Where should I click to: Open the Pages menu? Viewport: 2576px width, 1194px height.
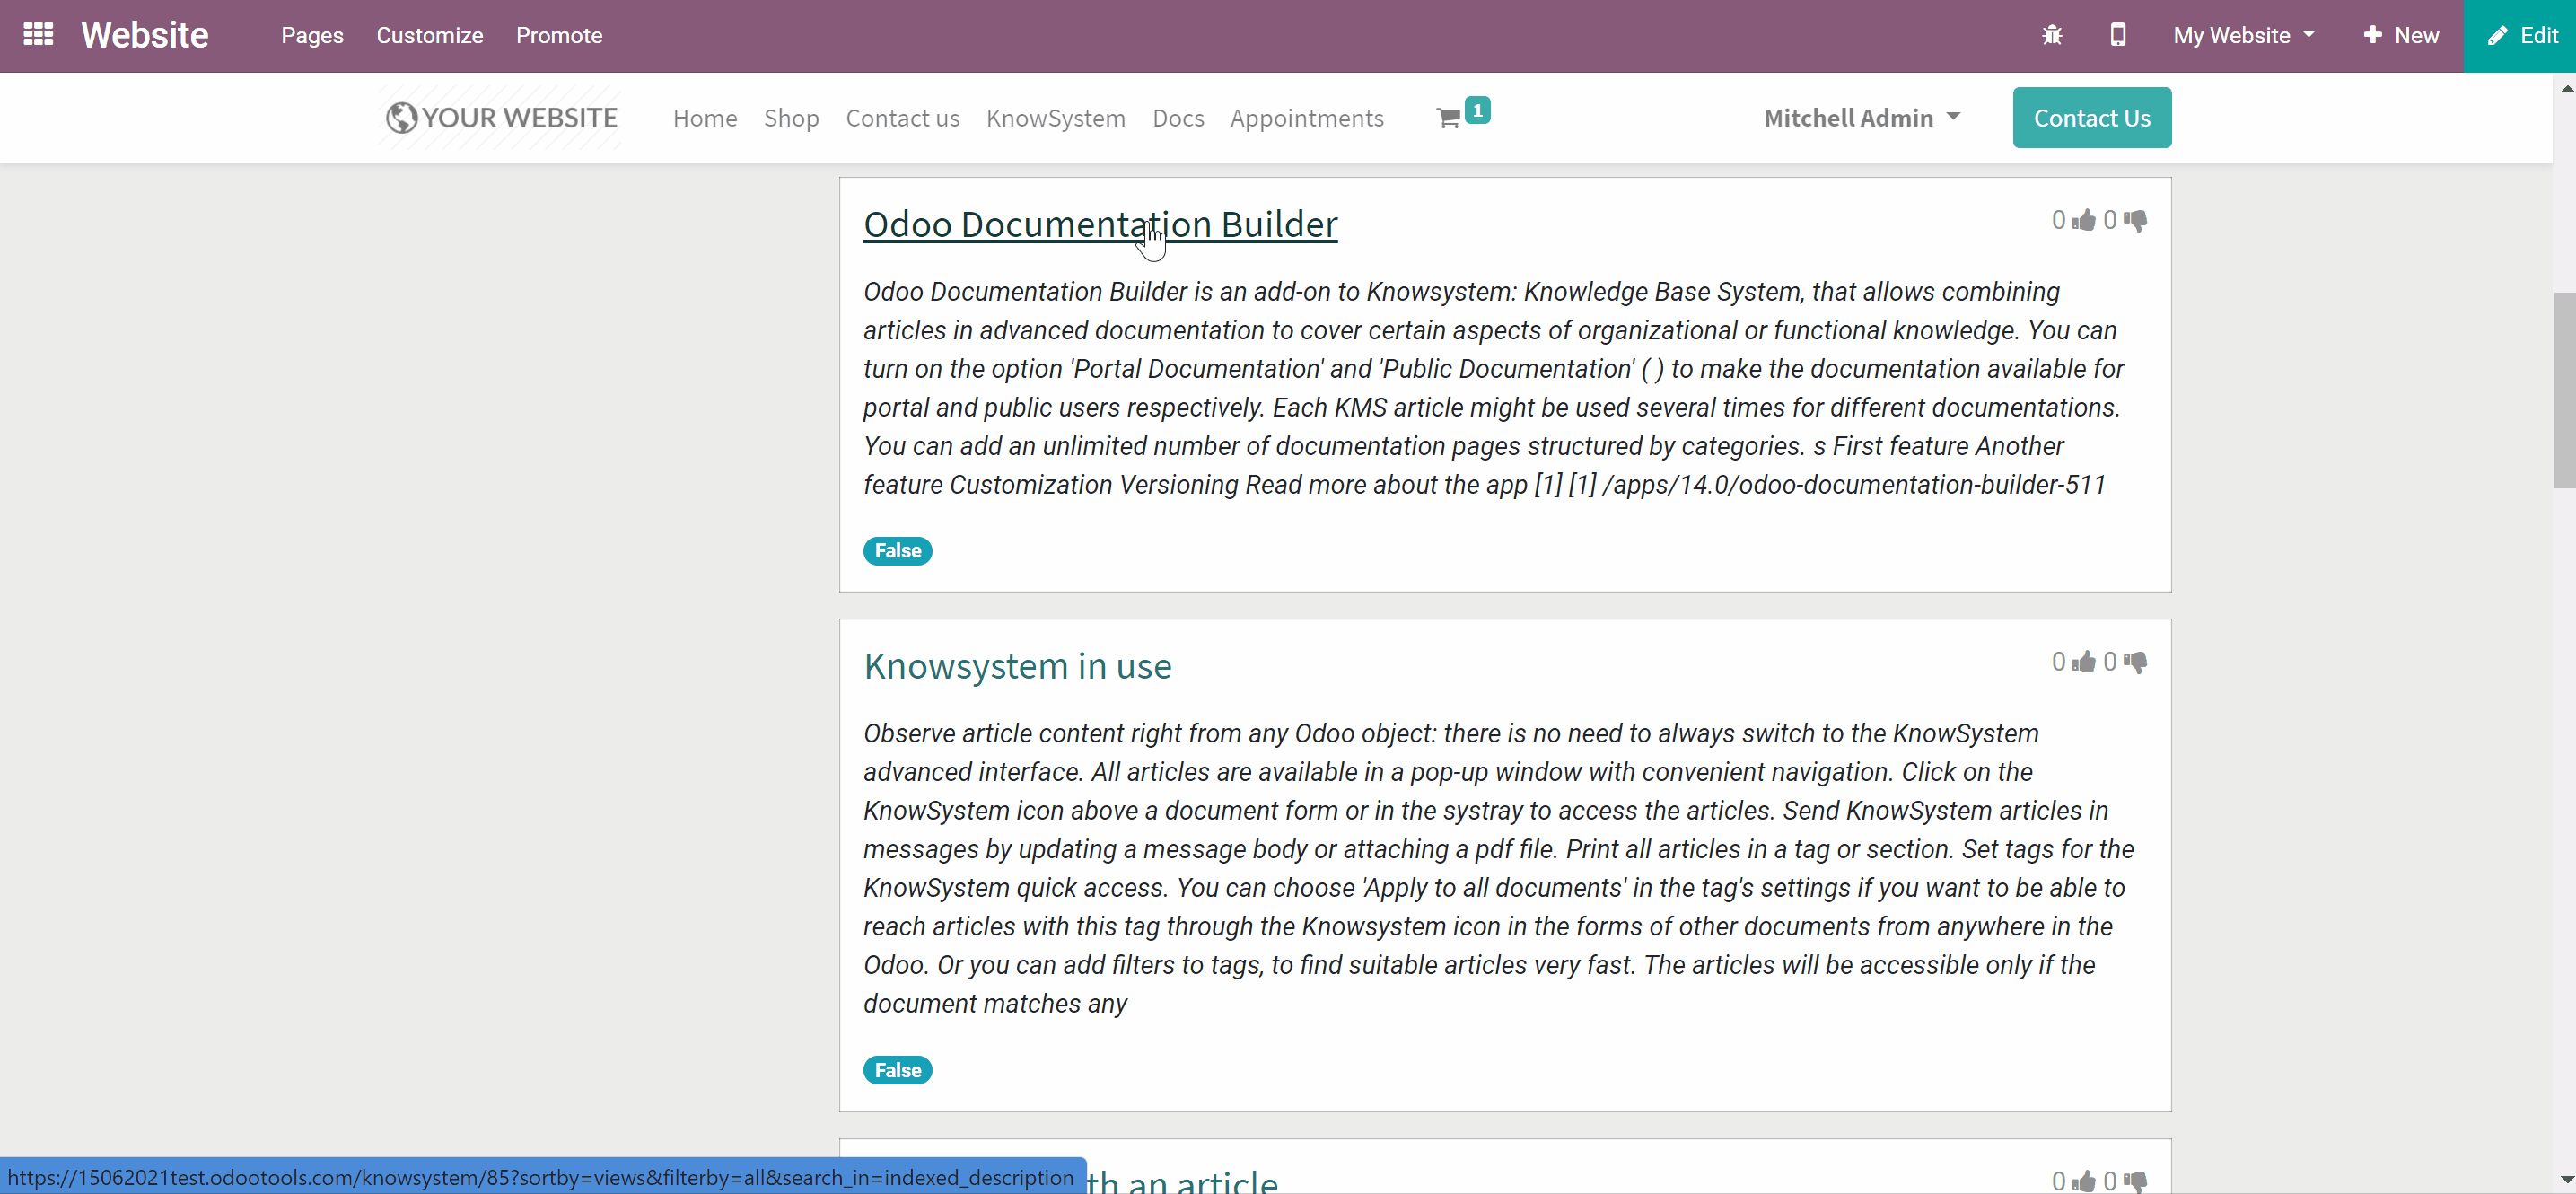(312, 35)
